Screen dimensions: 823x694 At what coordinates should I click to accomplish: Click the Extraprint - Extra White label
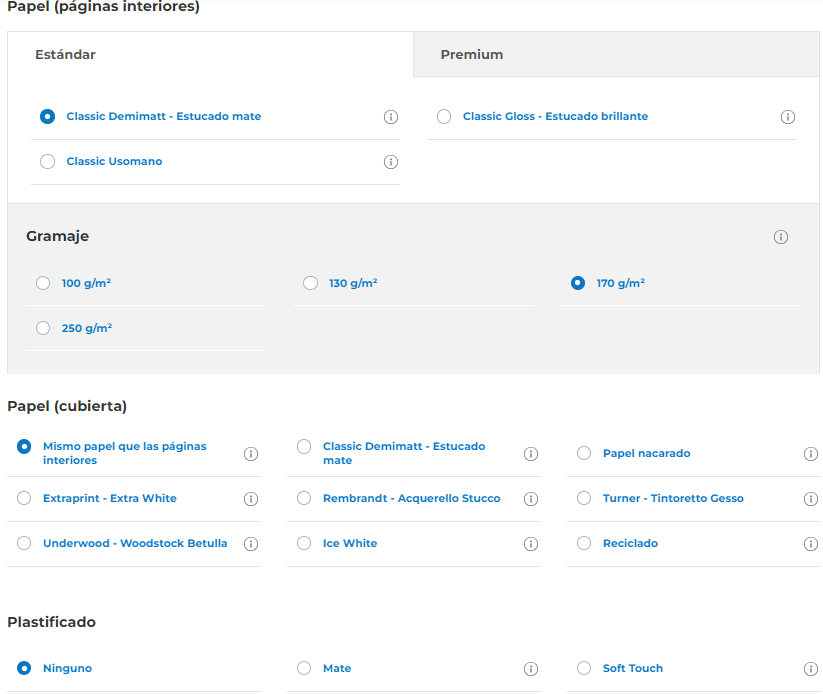point(110,498)
